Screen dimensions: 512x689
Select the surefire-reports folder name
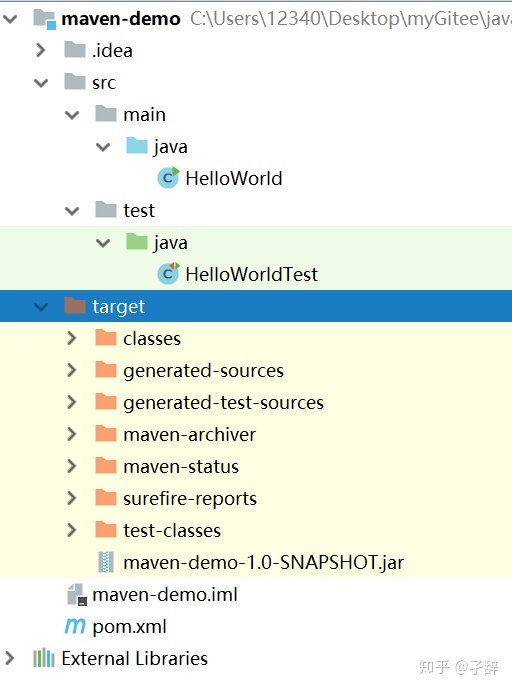click(190, 499)
